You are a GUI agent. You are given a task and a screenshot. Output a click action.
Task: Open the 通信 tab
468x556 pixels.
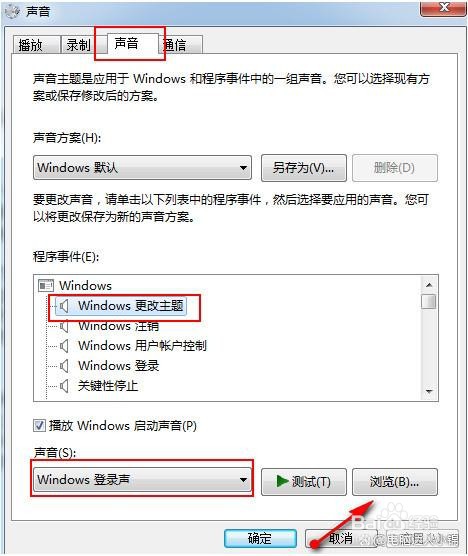183,45
